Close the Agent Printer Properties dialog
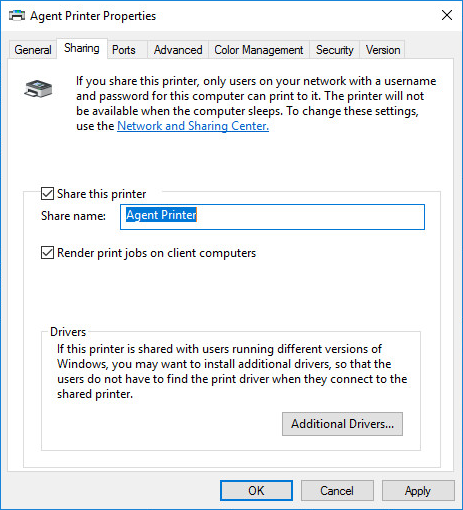Screen dimensions: 463x510 [x=447, y=15]
